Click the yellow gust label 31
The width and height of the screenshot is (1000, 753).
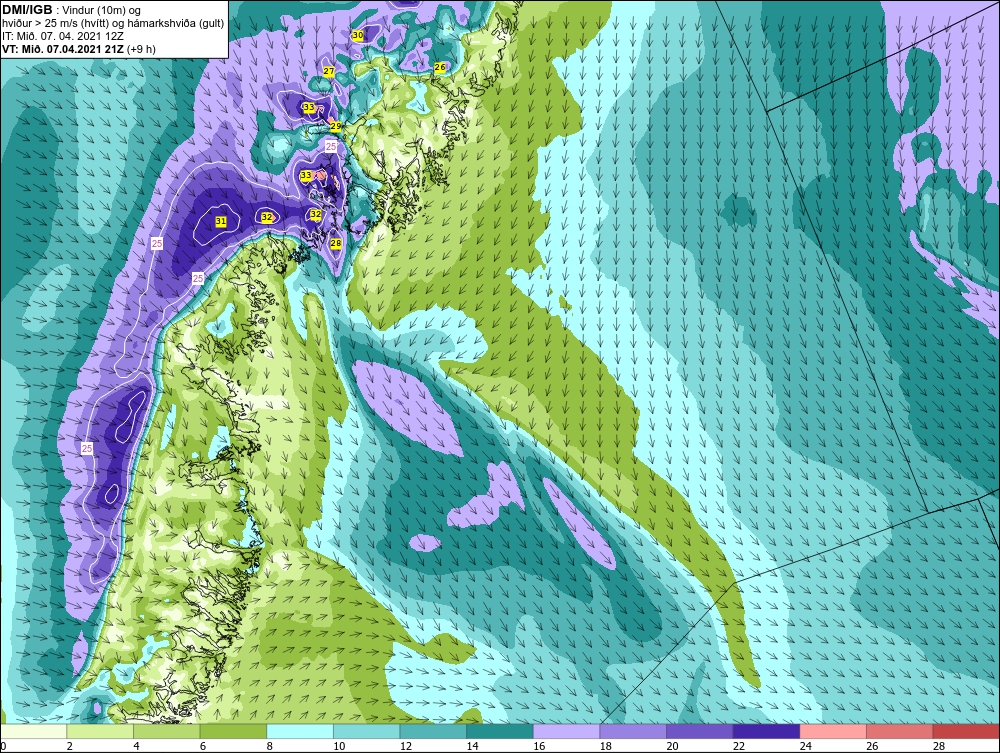(221, 221)
